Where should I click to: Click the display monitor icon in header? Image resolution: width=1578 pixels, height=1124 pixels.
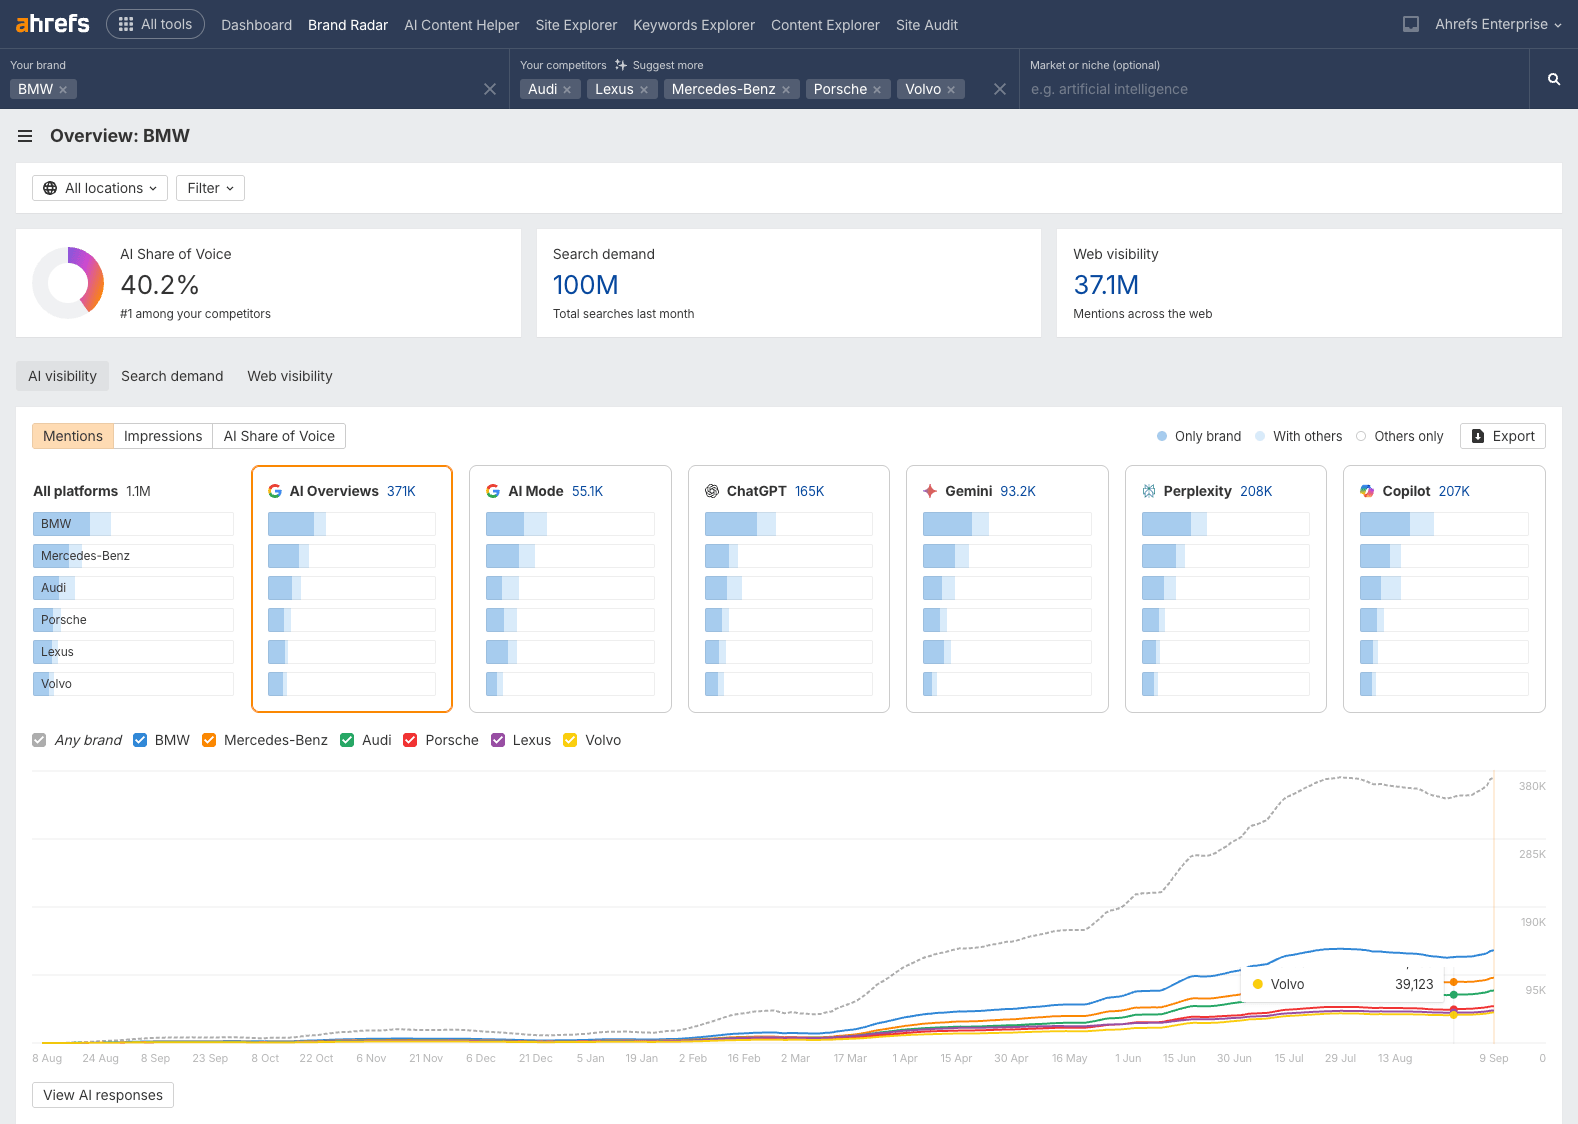point(1410,24)
